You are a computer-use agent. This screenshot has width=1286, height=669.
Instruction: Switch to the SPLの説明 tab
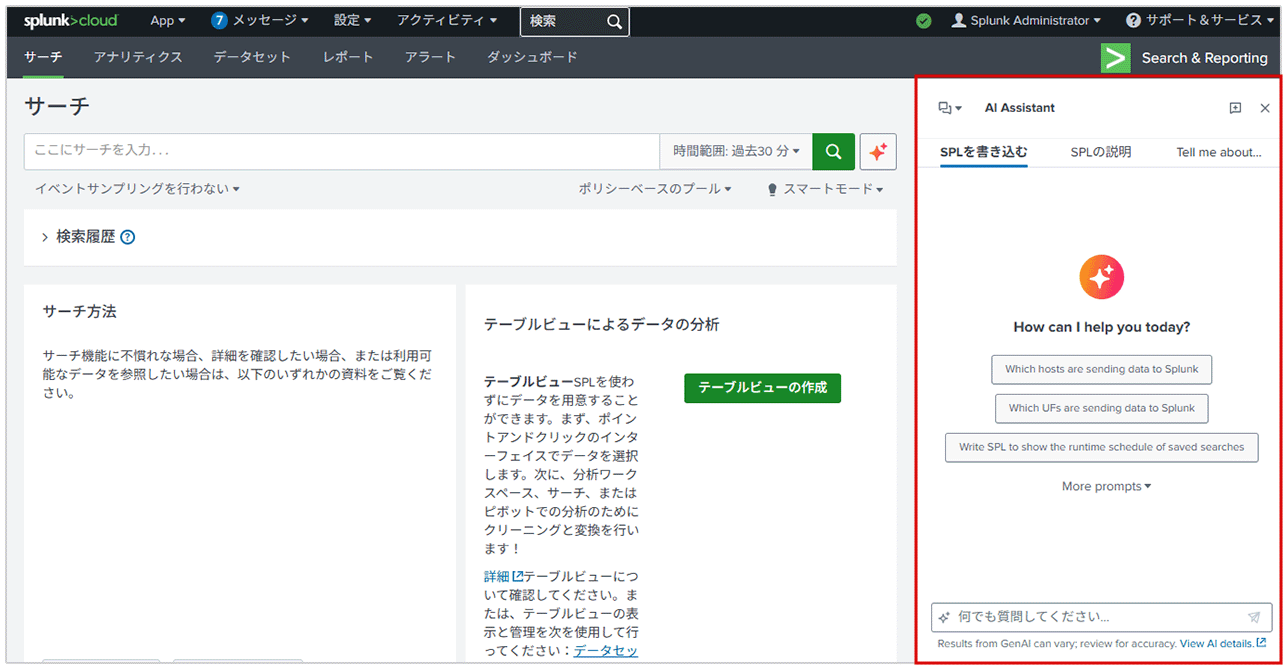click(x=1100, y=152)
